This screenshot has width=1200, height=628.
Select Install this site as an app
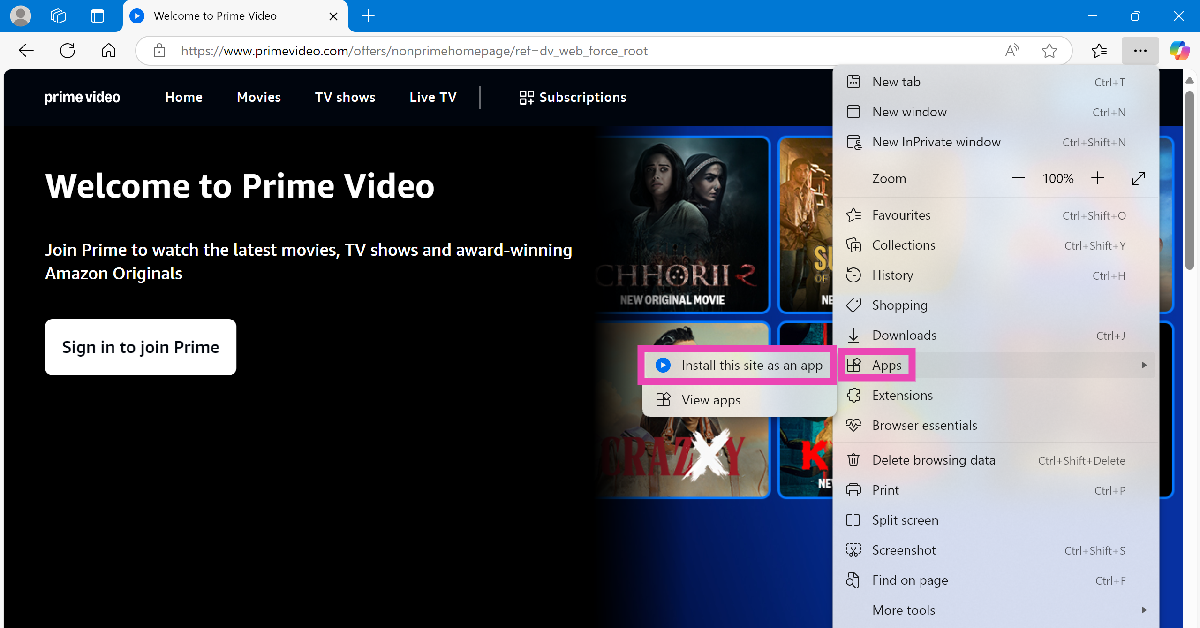tap(739, 366)
